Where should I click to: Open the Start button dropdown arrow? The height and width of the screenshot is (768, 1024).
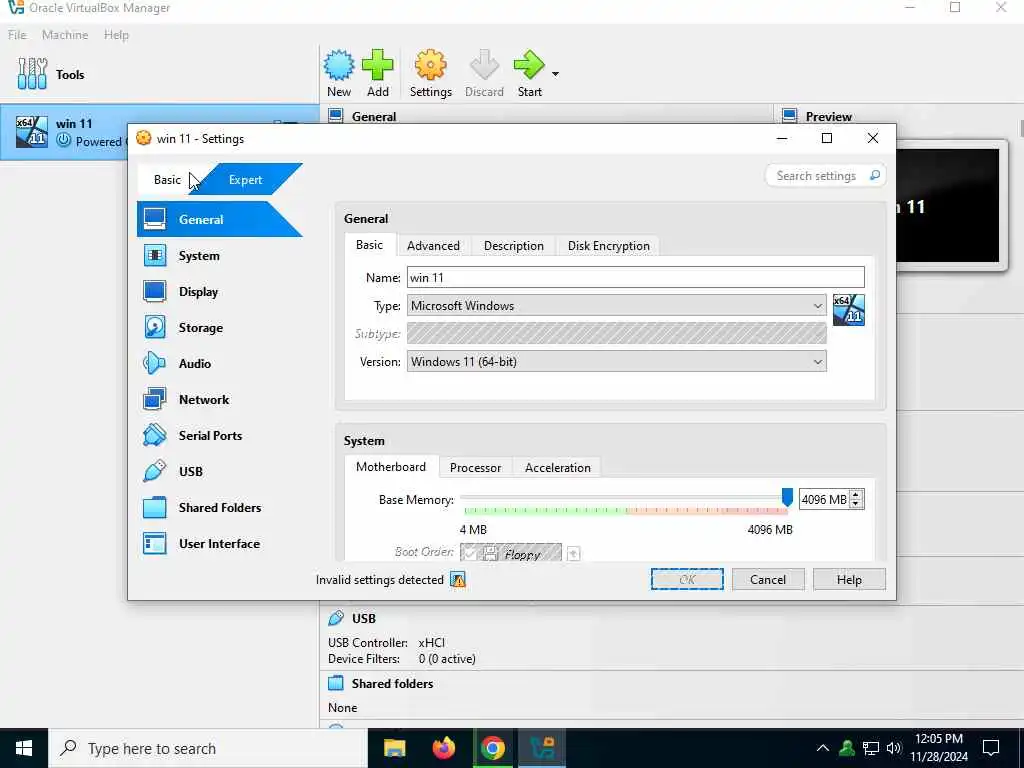555,74
